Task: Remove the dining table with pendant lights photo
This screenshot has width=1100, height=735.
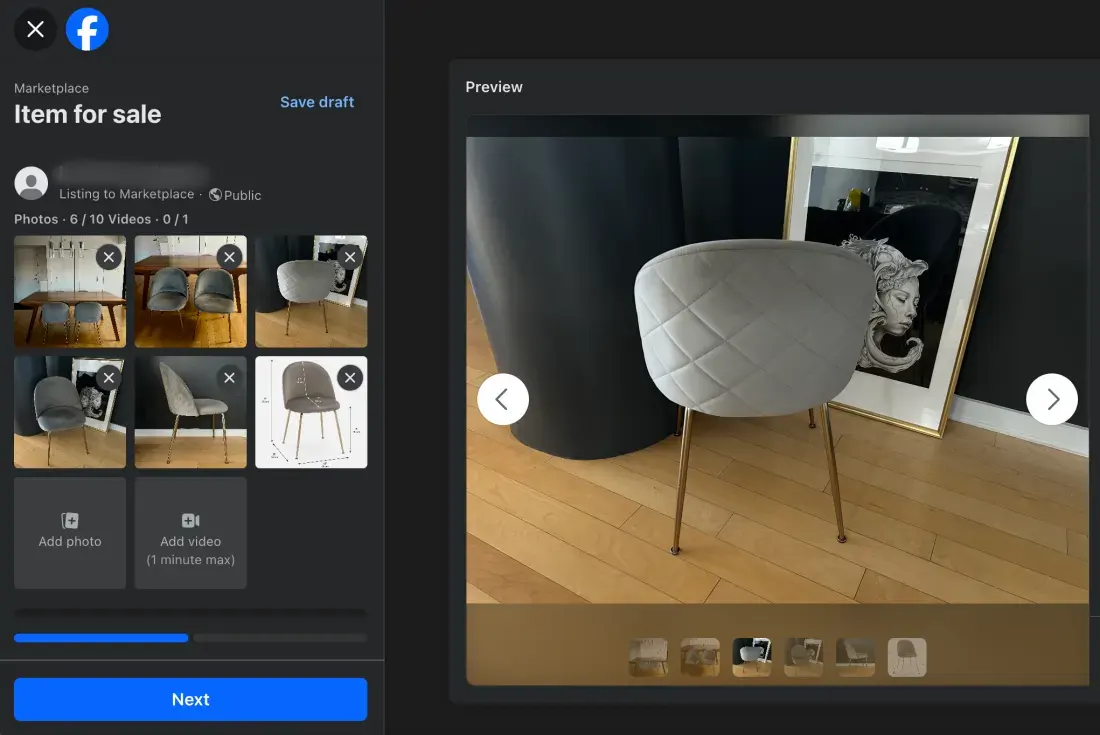Action: pyautogui.click(x=109, y=257)
